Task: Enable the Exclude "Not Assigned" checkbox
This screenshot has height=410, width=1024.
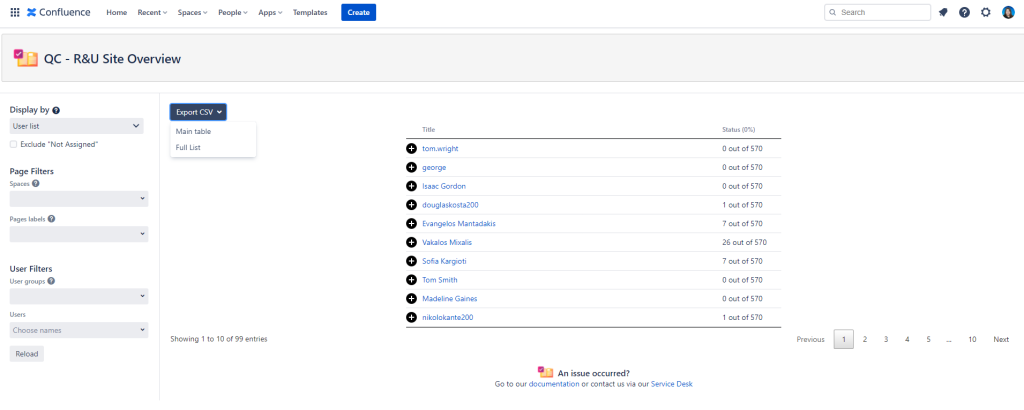Action: (13, 144)
